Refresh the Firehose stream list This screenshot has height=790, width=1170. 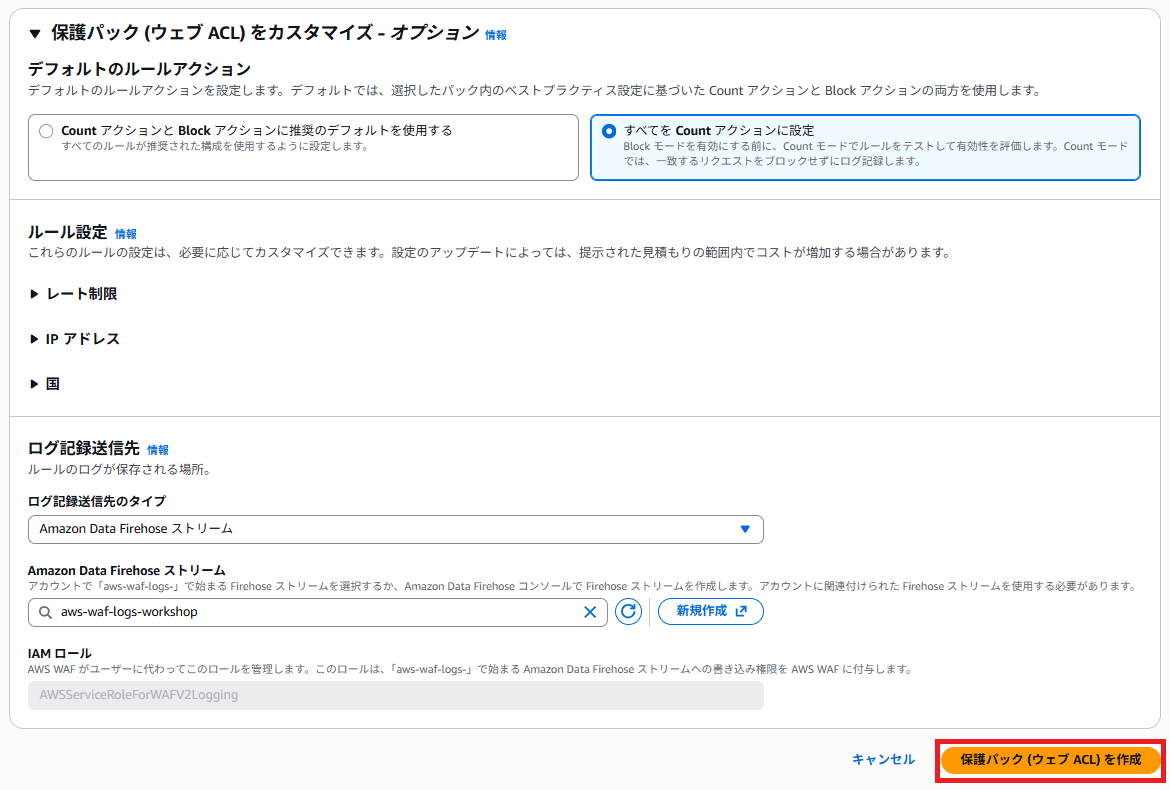628,612
